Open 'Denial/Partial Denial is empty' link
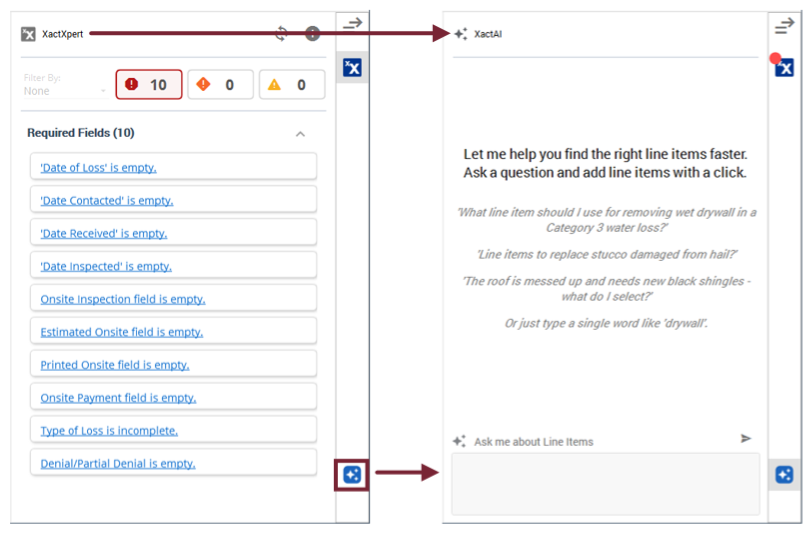The width and height of the screenshot is (811, 534). [x=118, y=464]
